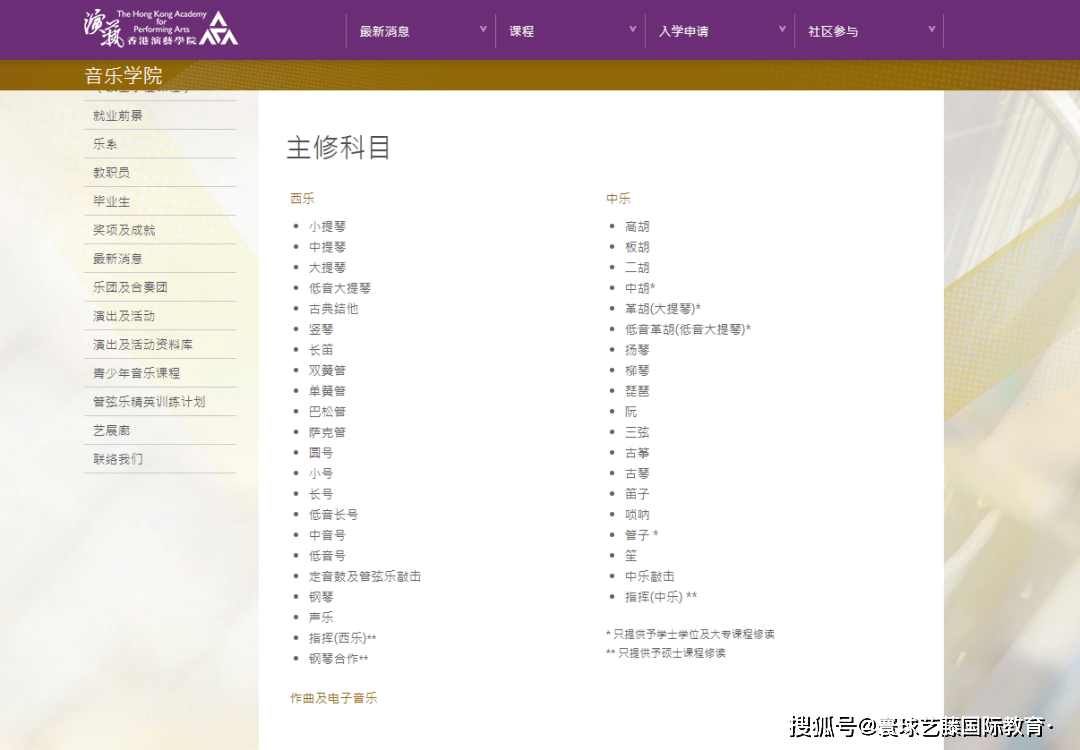Select 革胡(大提琴)* list item
The image size is (1080, 750).
(x=663, y=309)
